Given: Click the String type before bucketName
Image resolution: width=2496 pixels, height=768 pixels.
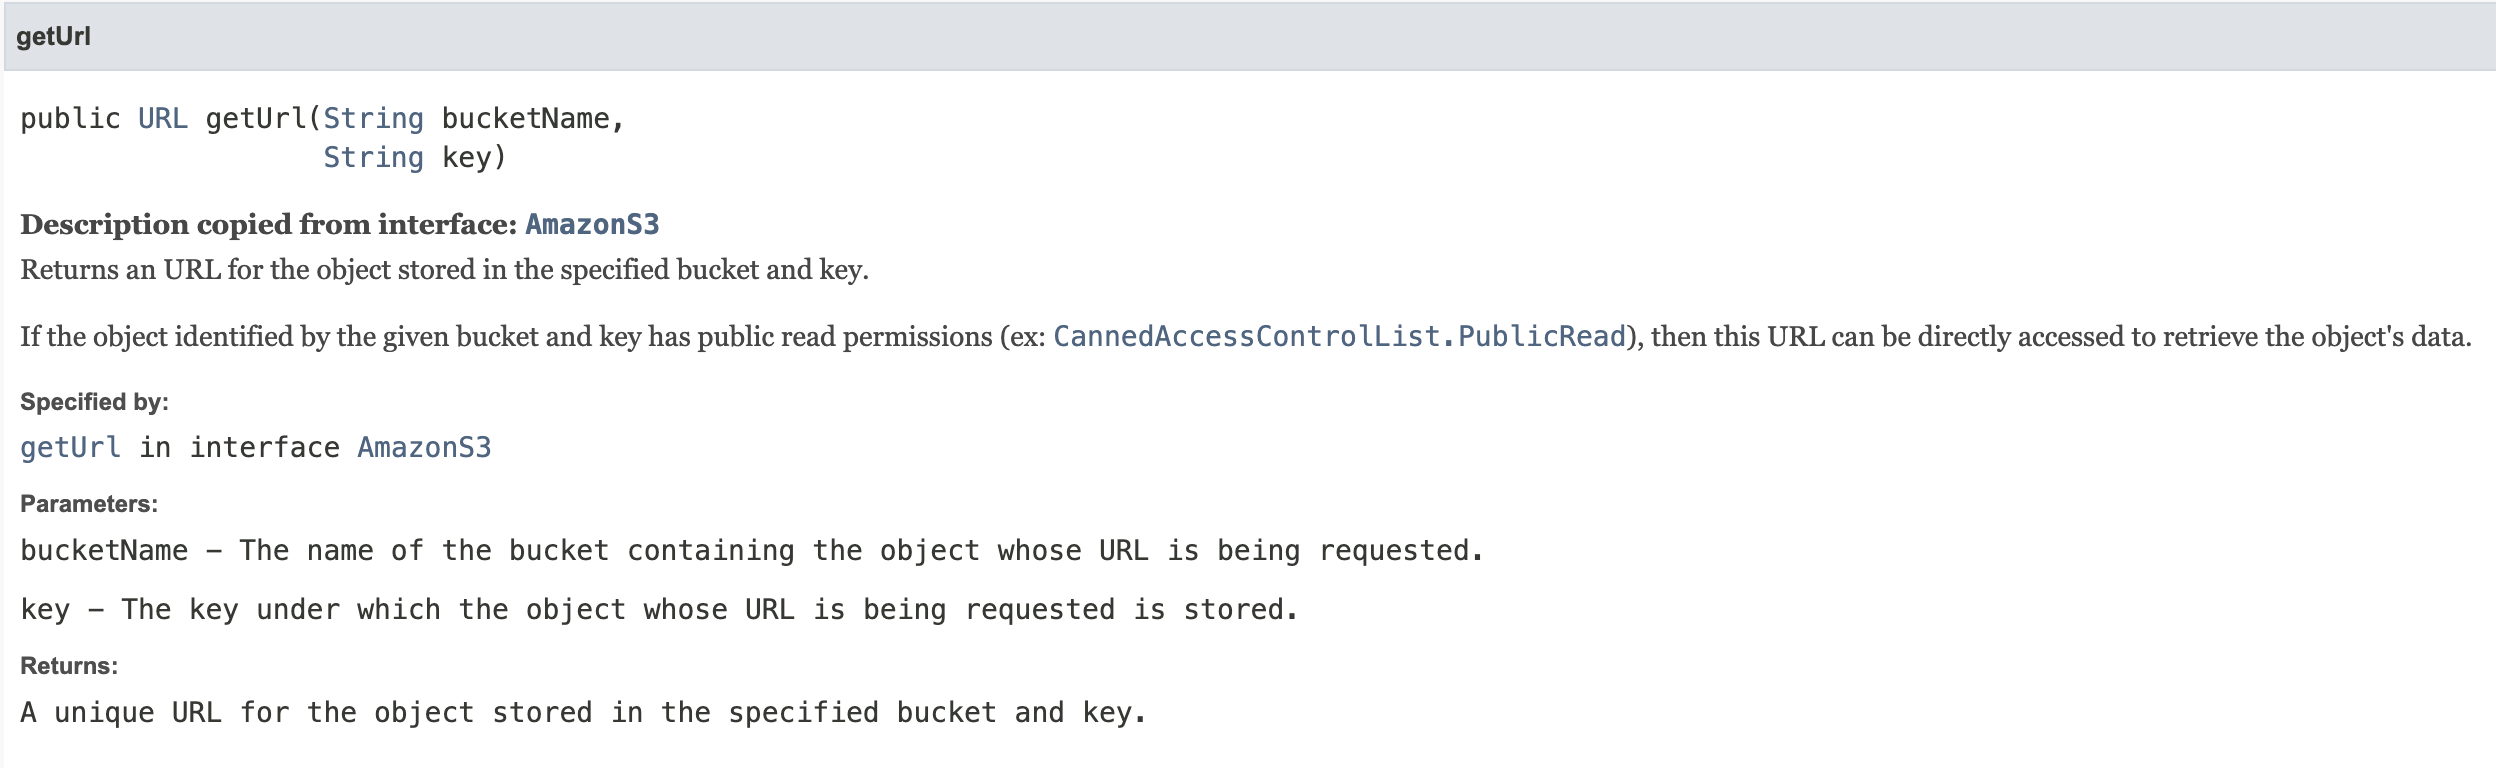Looking at the screenshot, I should pos(373,119).
